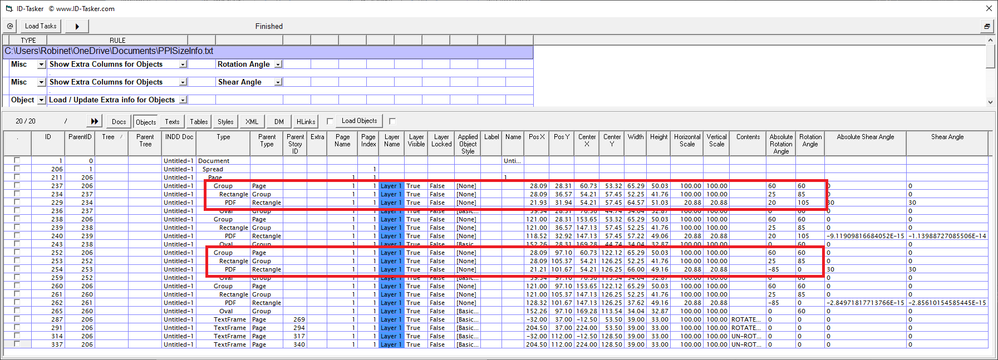Open the Rotation Angle dropdown
998x360 pixels.
pos(279,64)
